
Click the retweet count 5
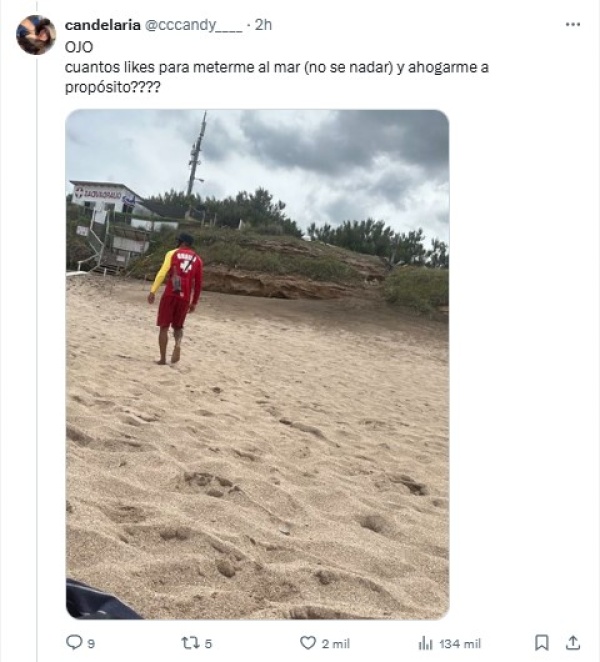(x=208, y=644)
